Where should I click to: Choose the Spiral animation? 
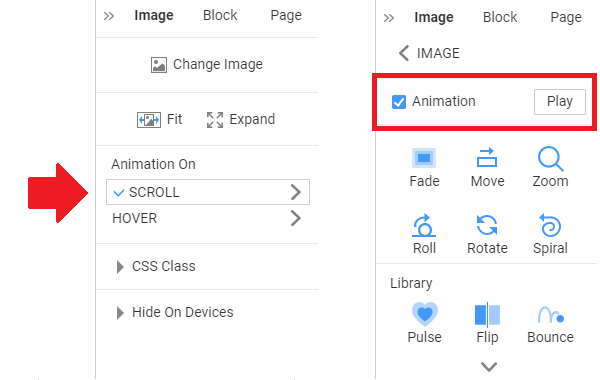[550, 225]
